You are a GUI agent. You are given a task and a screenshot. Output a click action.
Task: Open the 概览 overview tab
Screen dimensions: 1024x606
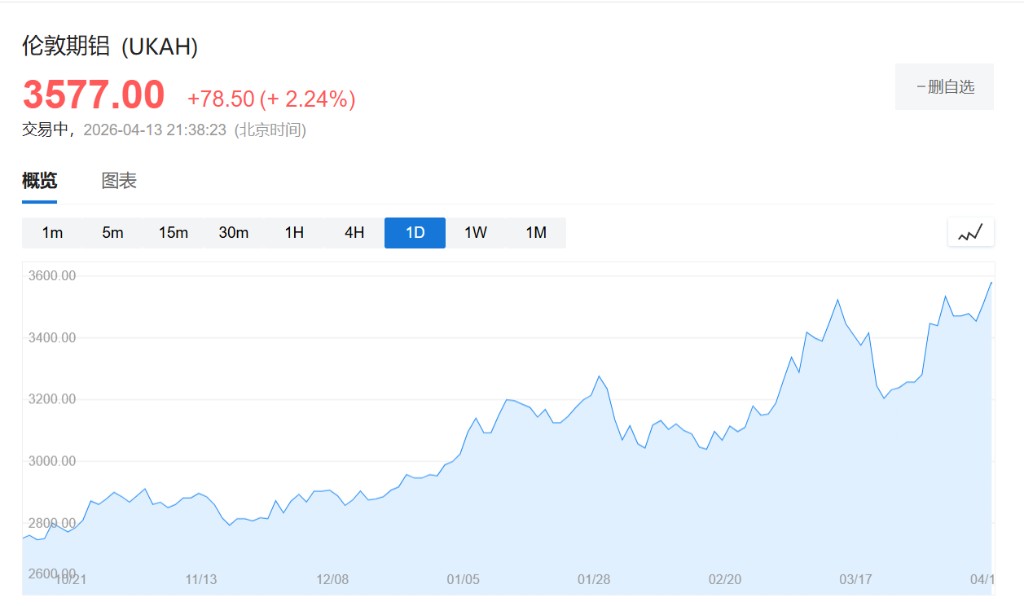[40, 181]
